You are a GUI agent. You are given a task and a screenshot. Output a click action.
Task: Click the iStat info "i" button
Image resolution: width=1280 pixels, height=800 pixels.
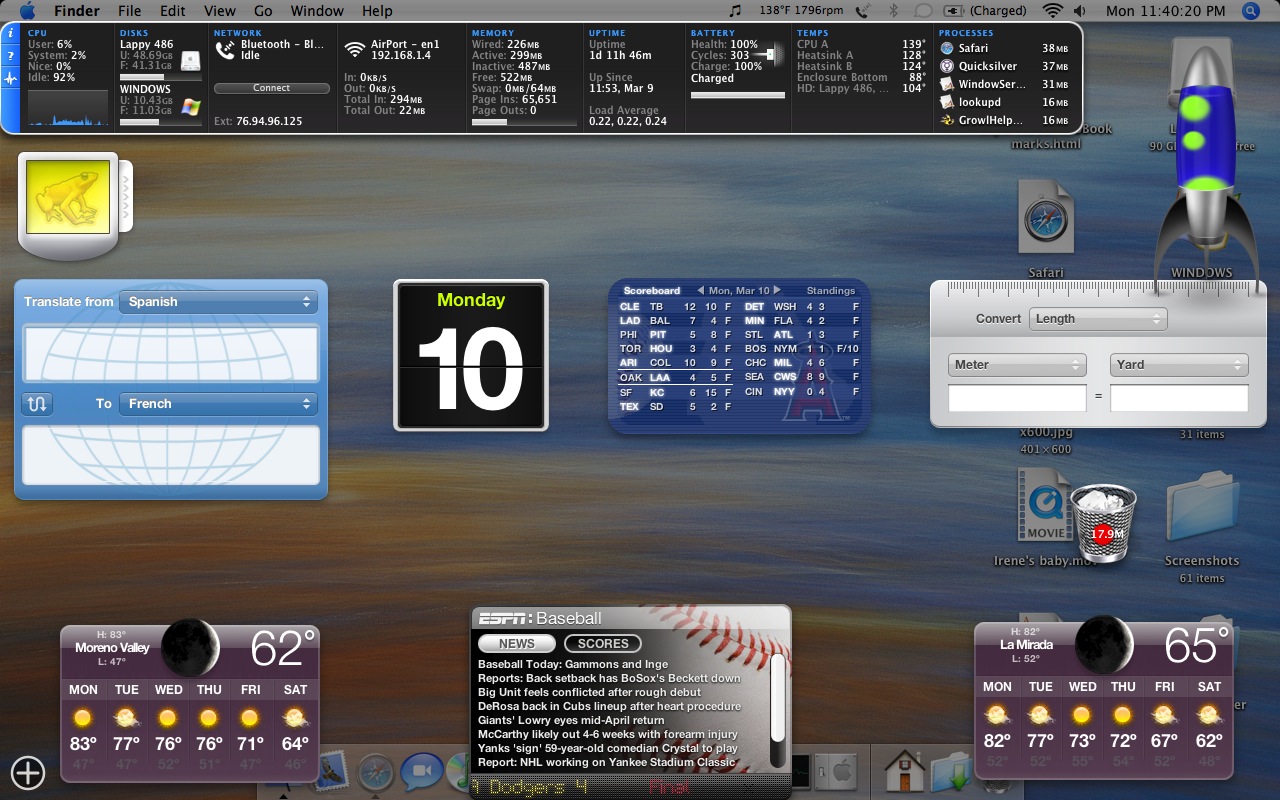click(x=11, y=33)
